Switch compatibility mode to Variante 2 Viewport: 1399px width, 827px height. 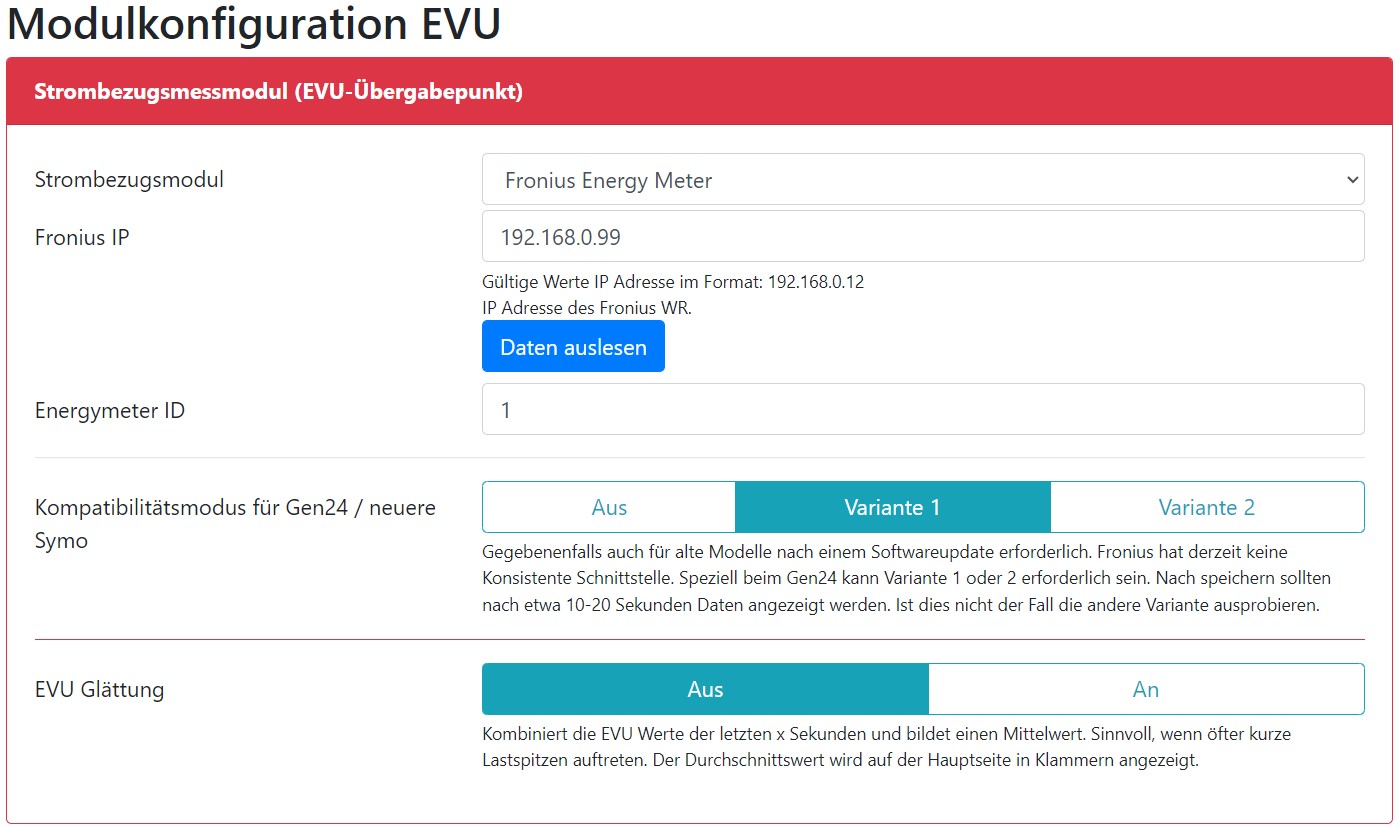pyautogui.click(x=1206, y=508)
